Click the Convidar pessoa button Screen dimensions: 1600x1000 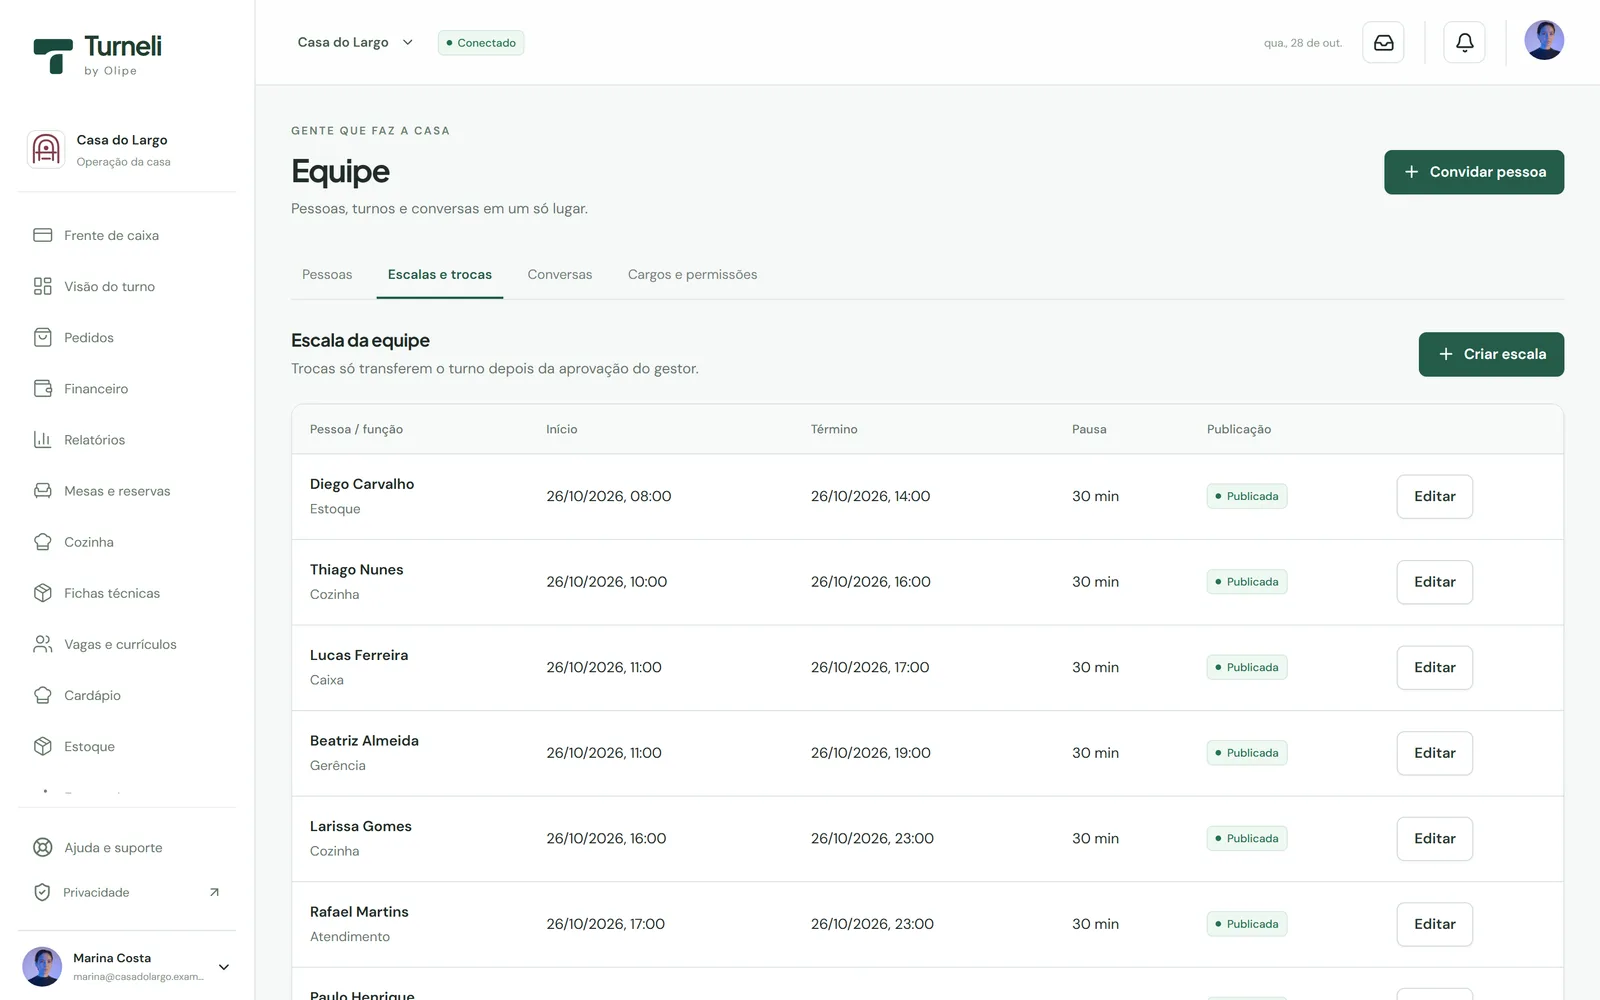pos(1474,172)
